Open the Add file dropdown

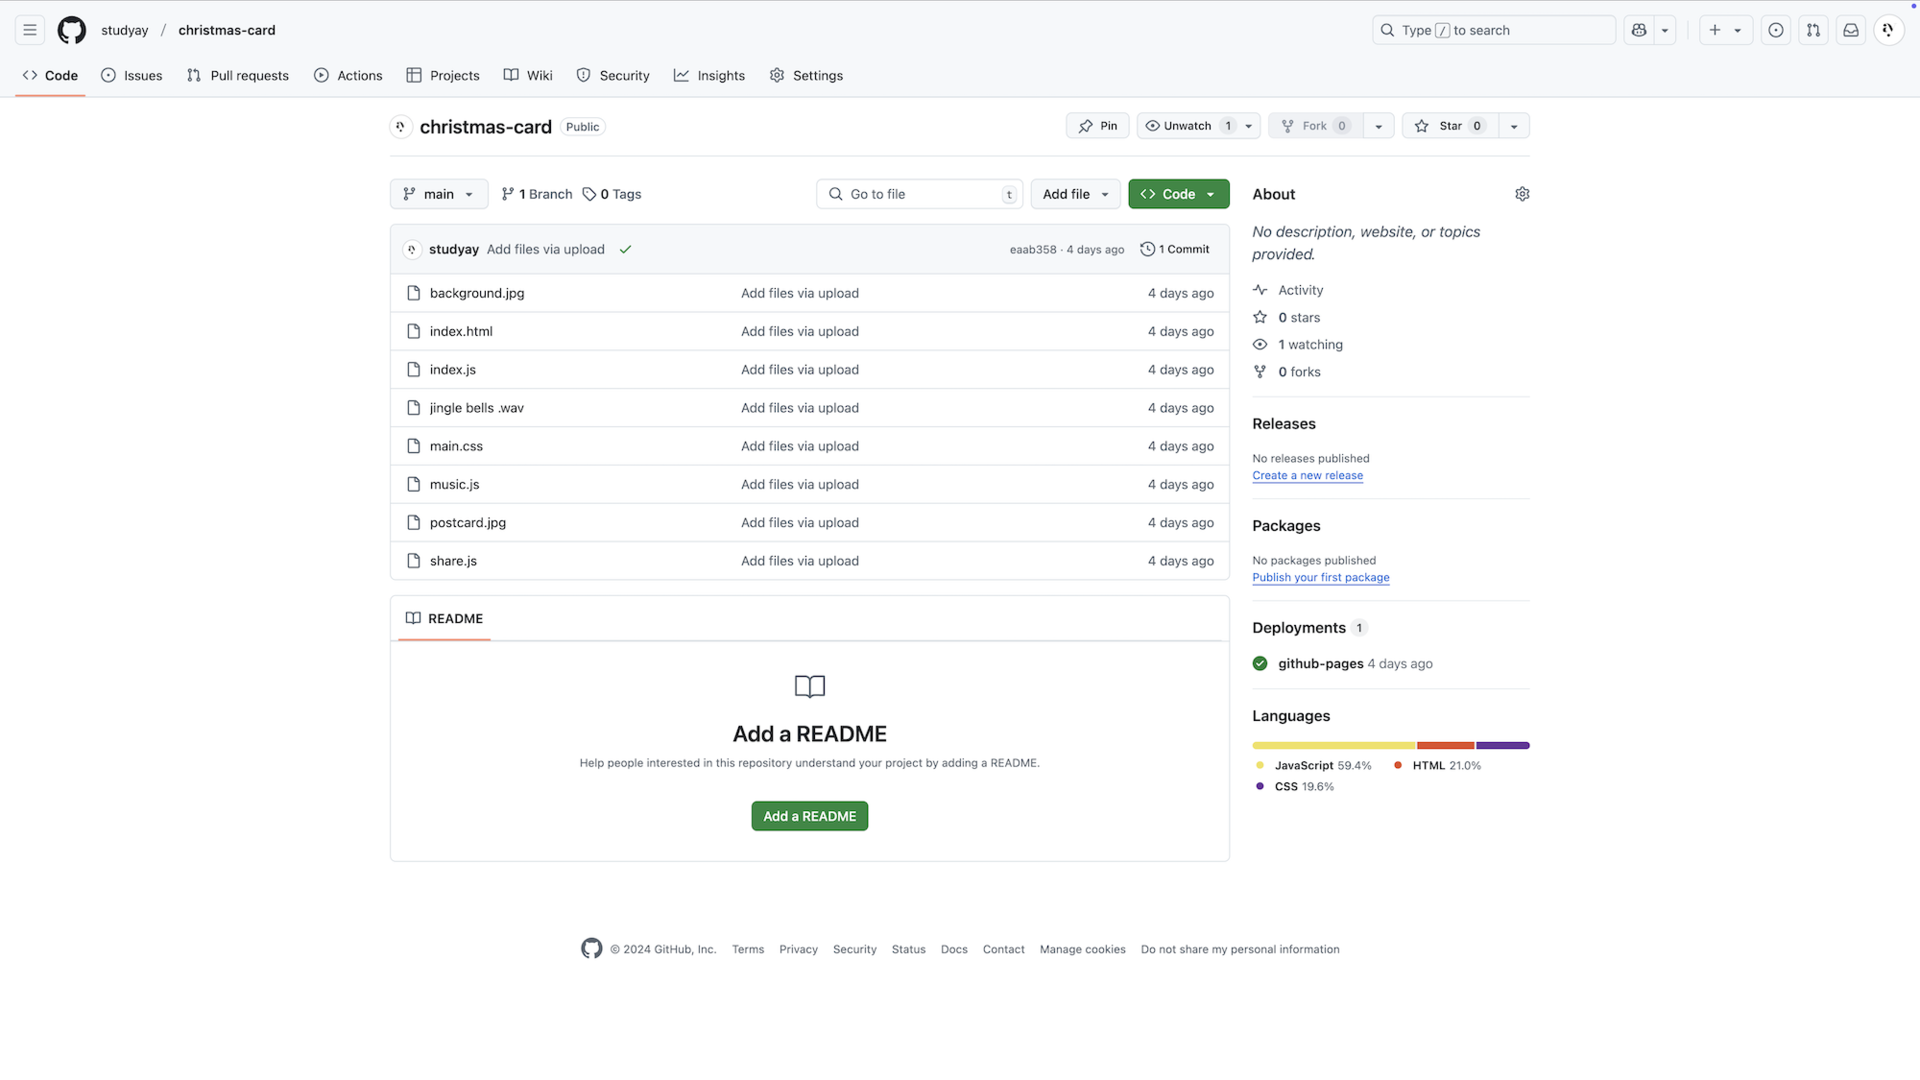(x=1075, y=194)
